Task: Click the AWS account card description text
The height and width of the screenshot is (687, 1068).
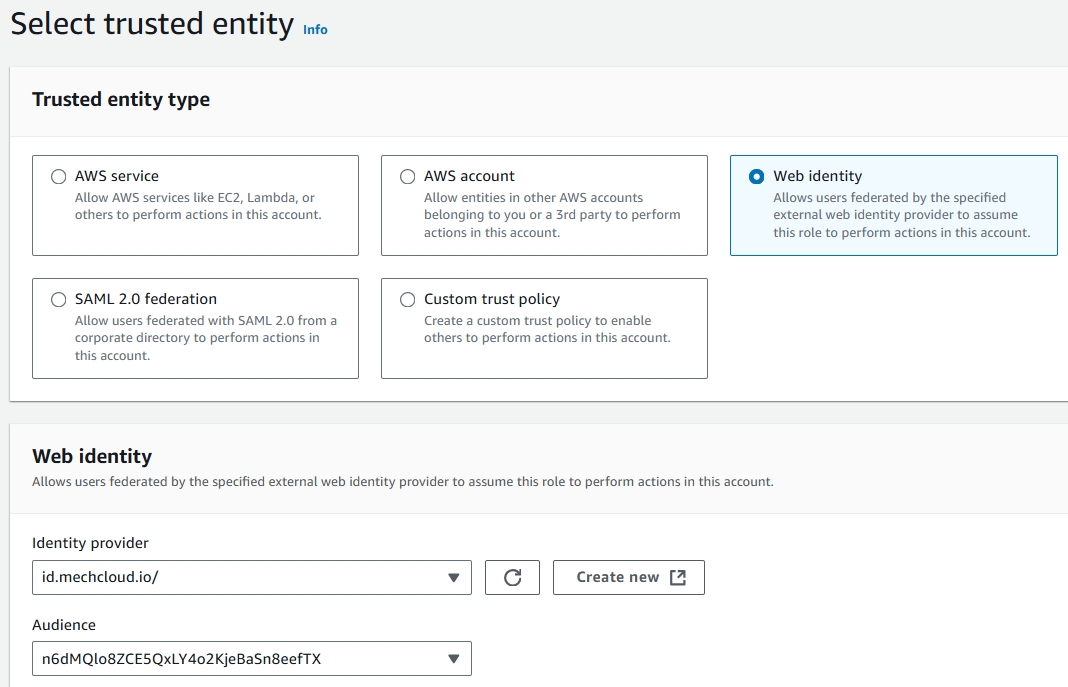Action: tap(551, 215)
